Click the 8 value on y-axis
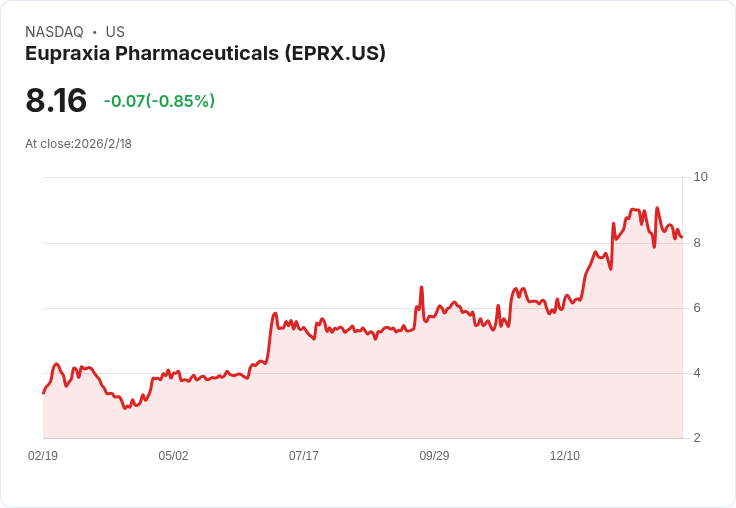The height and width of the screenshot is (508, 736). point(697,243)
